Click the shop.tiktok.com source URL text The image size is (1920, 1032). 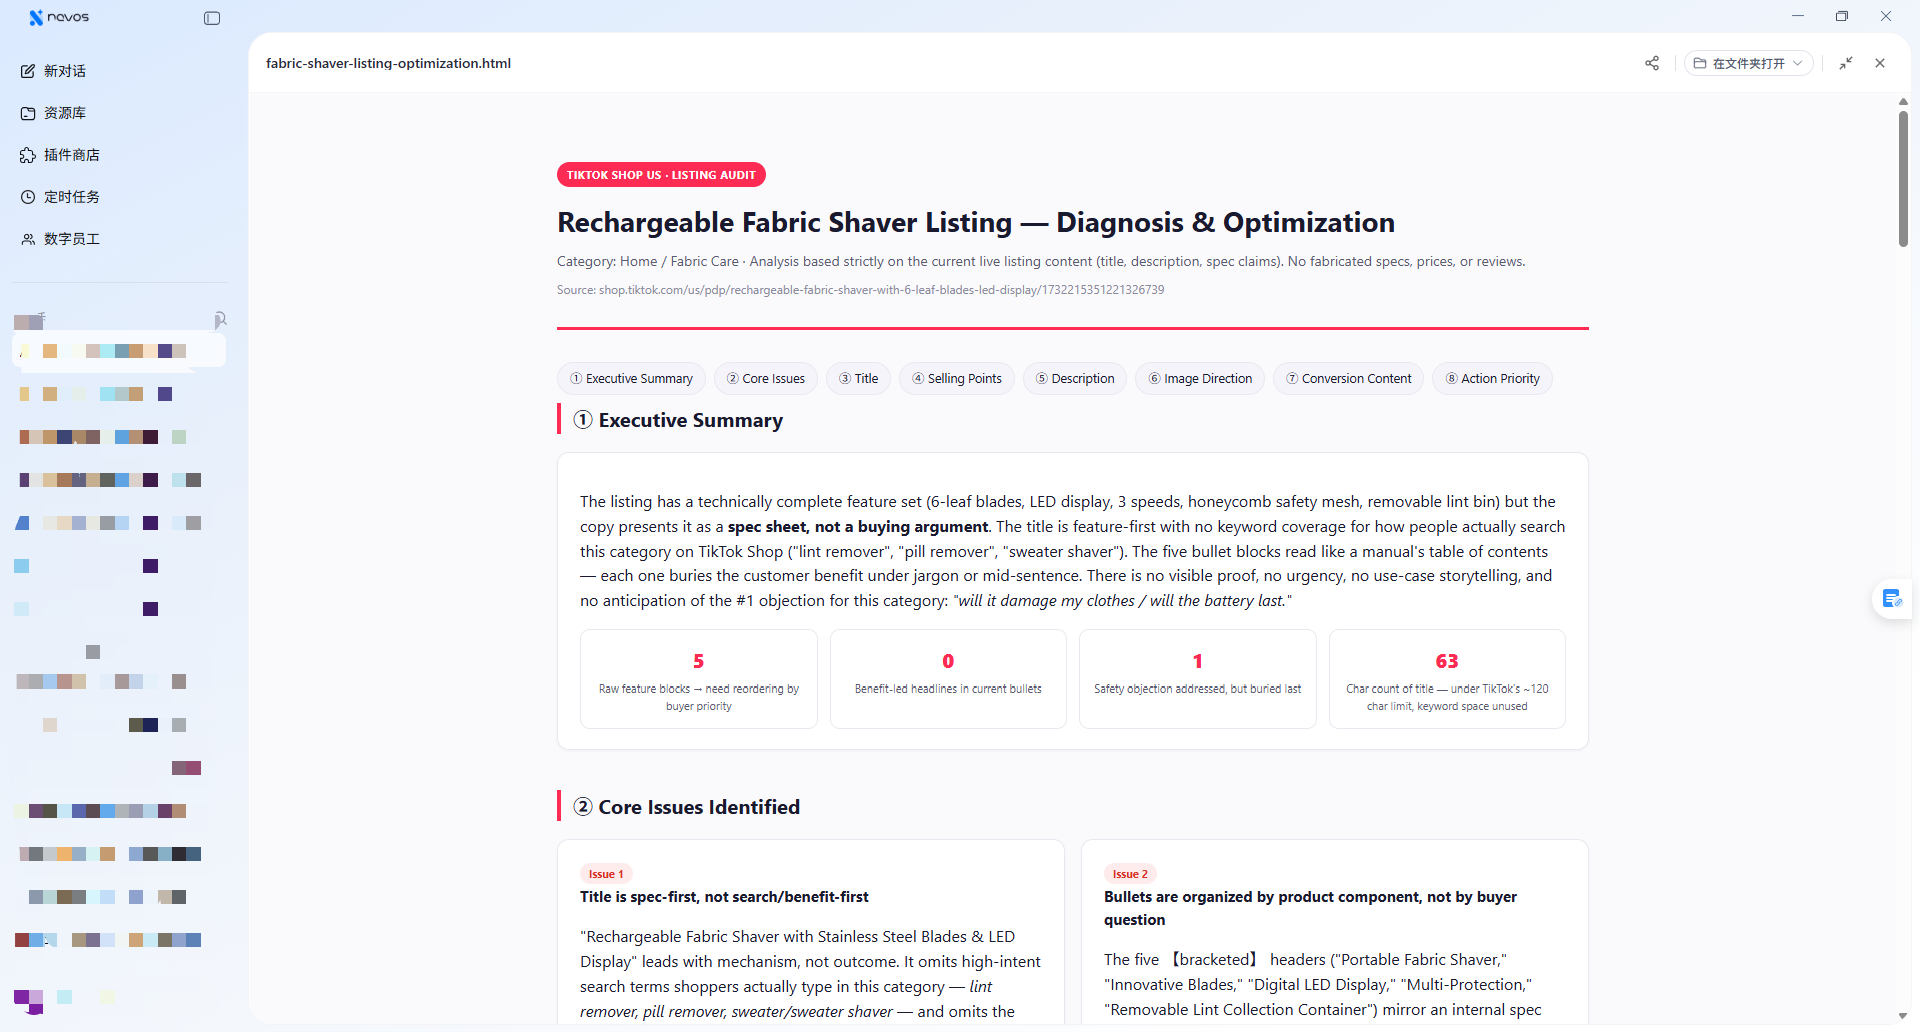pyautogui.click(x=881, y=290)
